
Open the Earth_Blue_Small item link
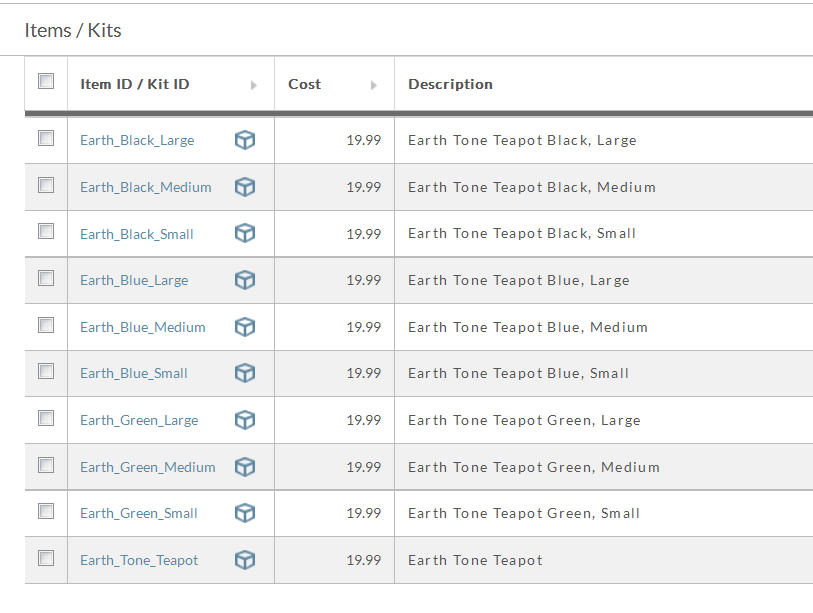[x=134, y=373]
